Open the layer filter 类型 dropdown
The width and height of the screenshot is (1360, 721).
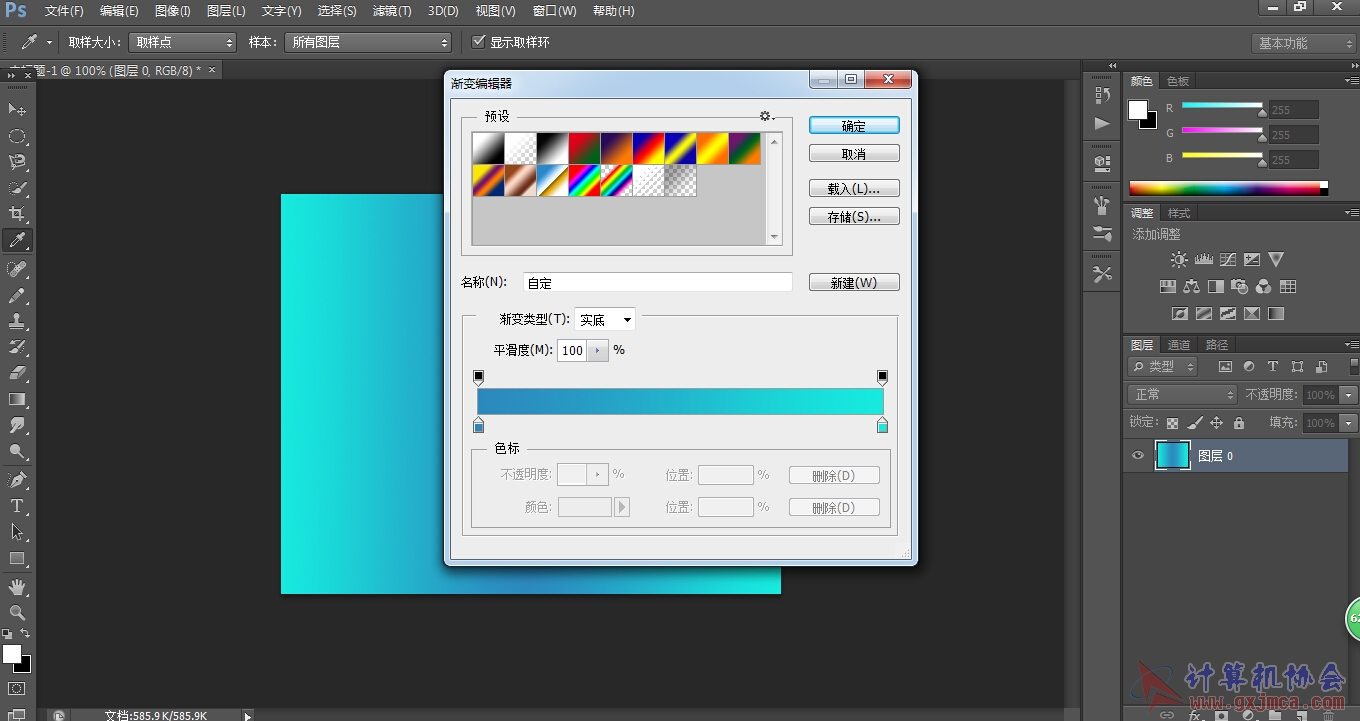[1162, 367]
